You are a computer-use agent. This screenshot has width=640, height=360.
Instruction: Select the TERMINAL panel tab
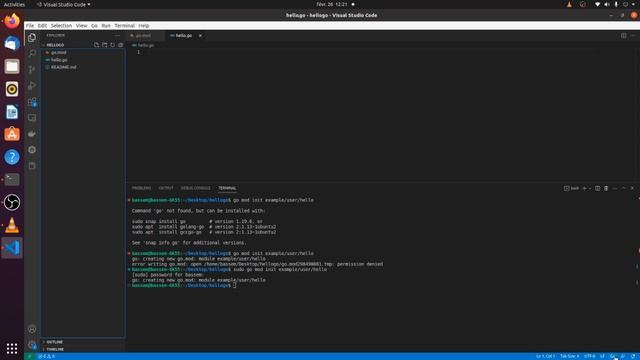(x=227, y=188)
